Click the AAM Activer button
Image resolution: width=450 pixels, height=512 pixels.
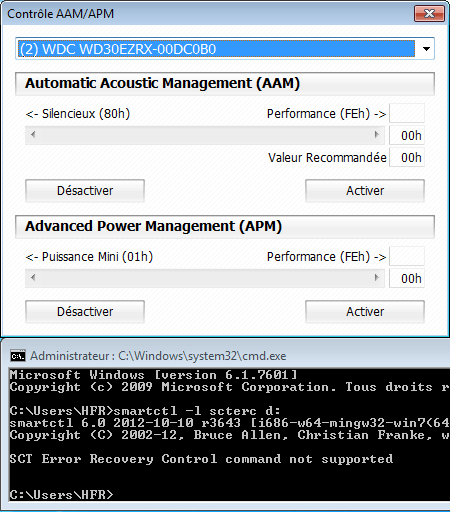pos(365,191)
